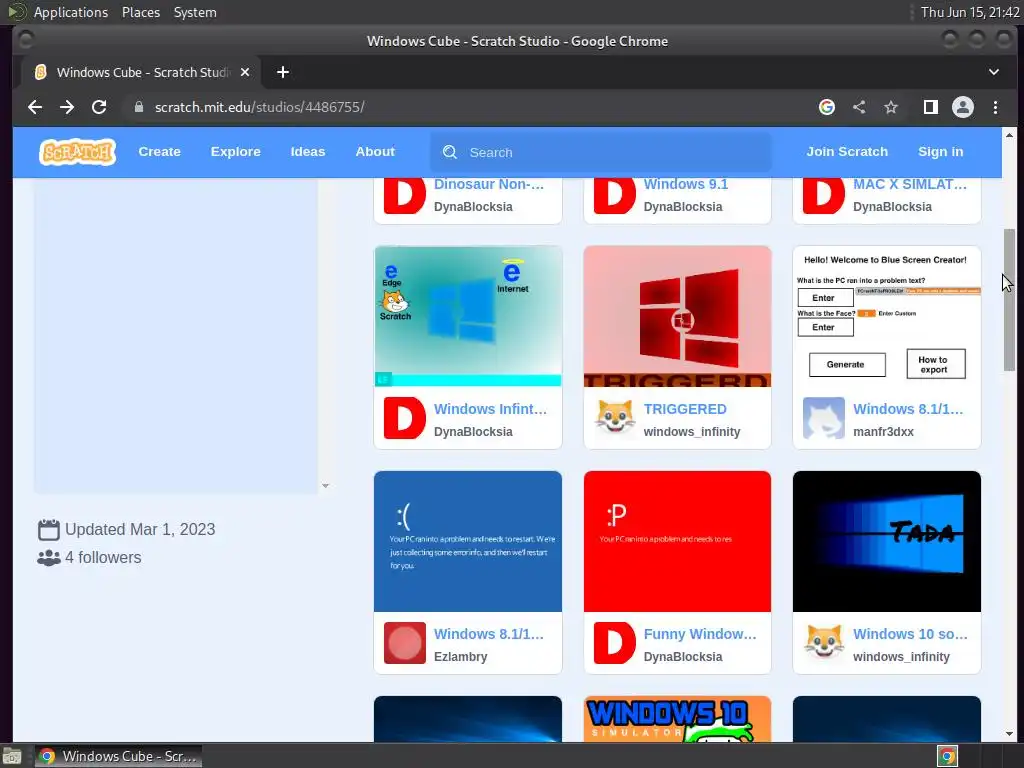Open a new browser tab
Screen dimensions: 1024x768
point(283,72)
